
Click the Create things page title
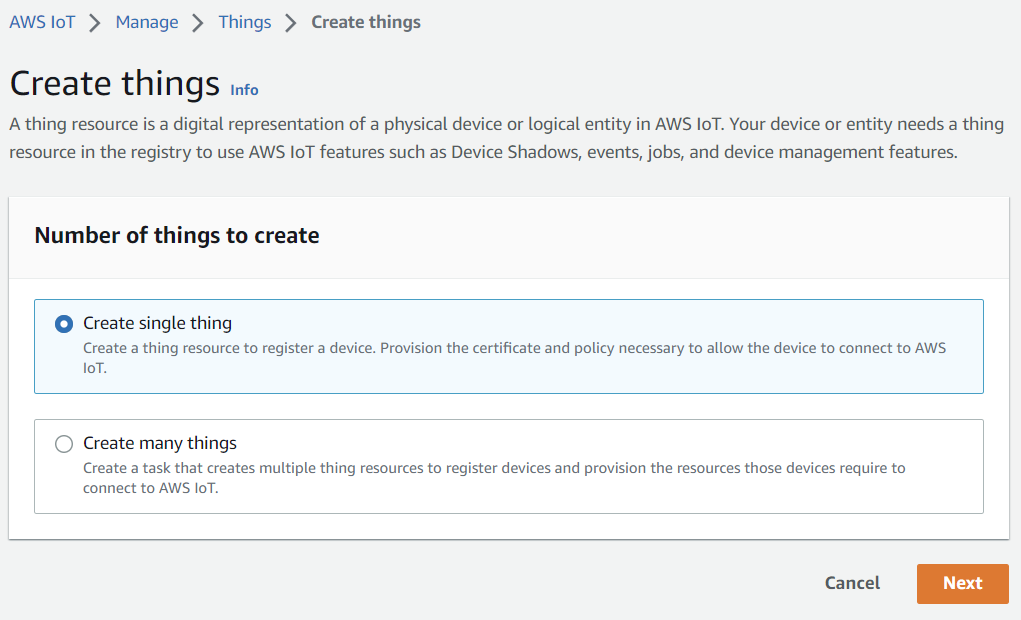115,83
